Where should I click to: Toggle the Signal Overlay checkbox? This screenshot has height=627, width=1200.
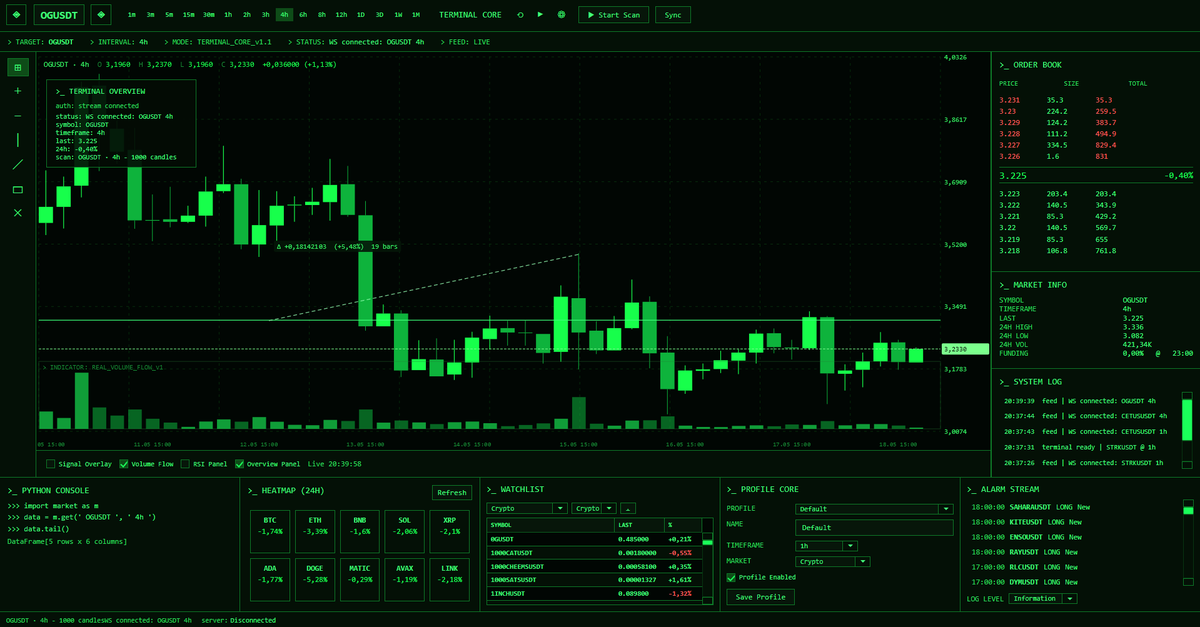click(x=50, y=464)
